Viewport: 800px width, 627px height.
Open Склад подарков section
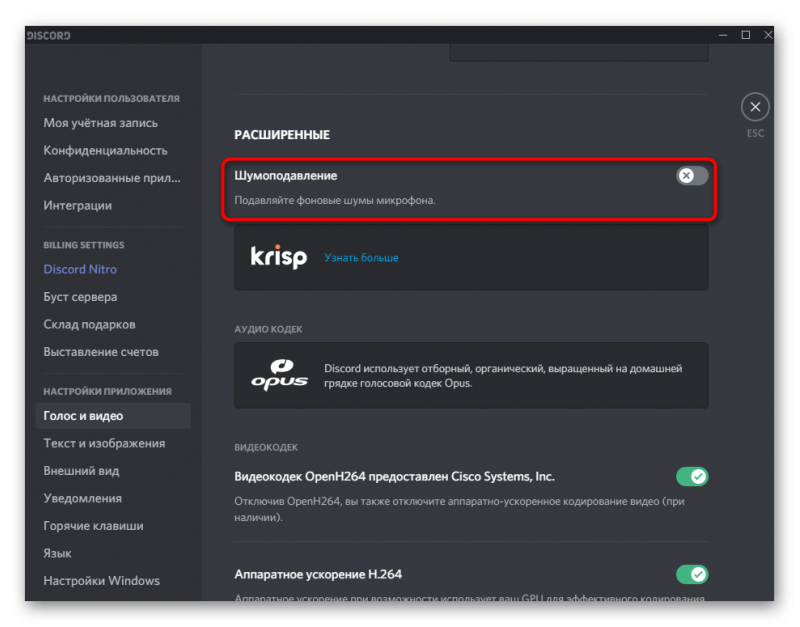click(89, 324)
